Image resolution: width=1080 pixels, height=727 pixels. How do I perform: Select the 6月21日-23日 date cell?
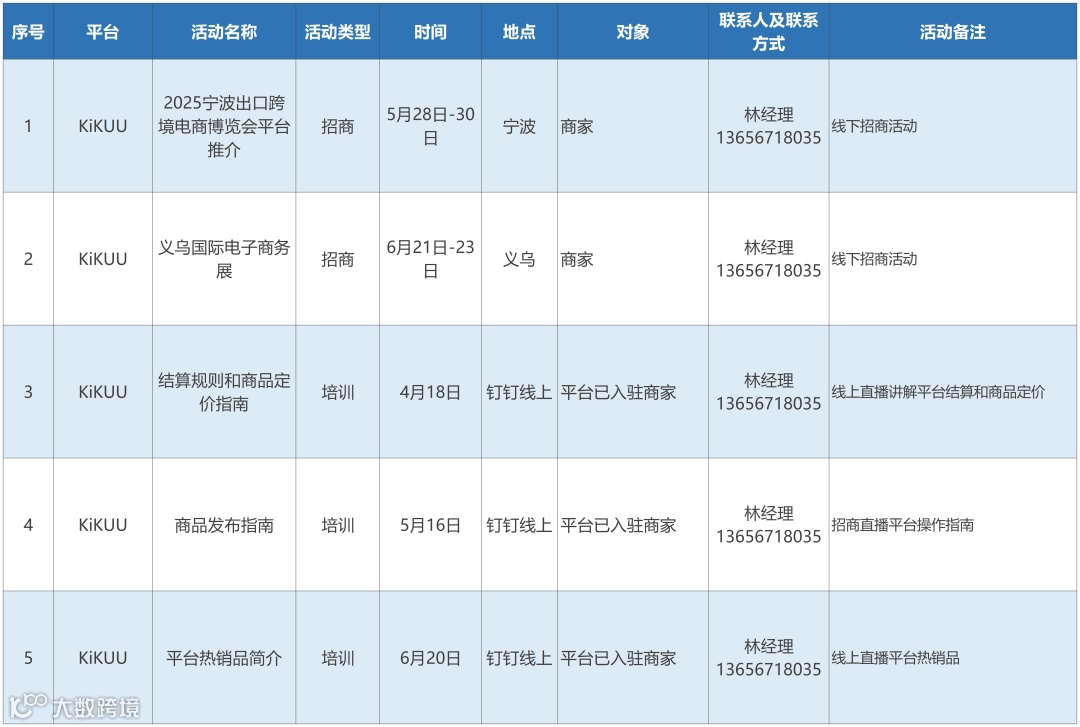[430, 259]
